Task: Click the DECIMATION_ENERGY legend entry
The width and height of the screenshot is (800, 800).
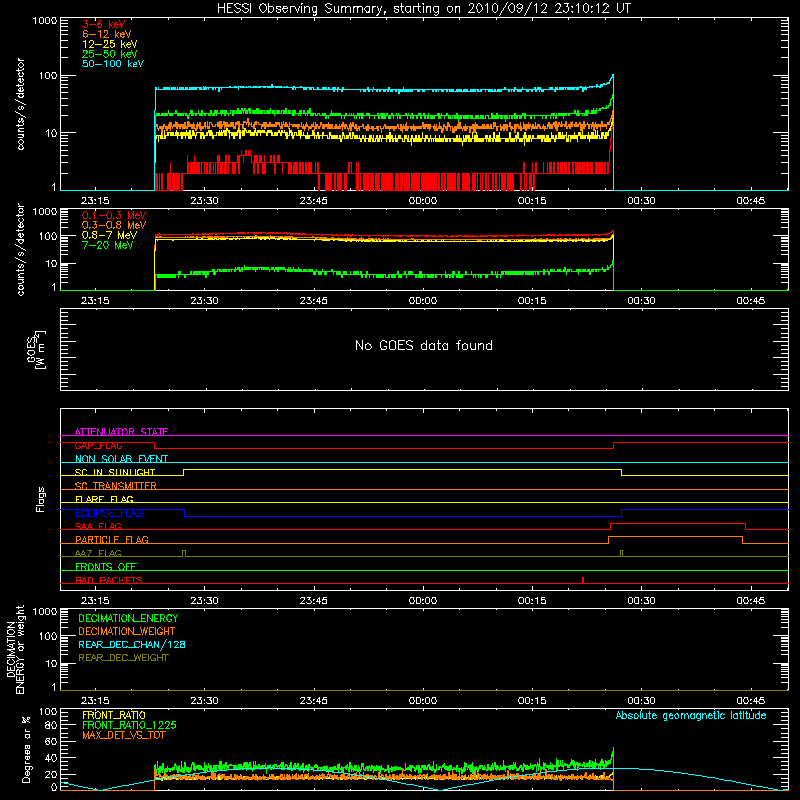Action: click(128, 618)
